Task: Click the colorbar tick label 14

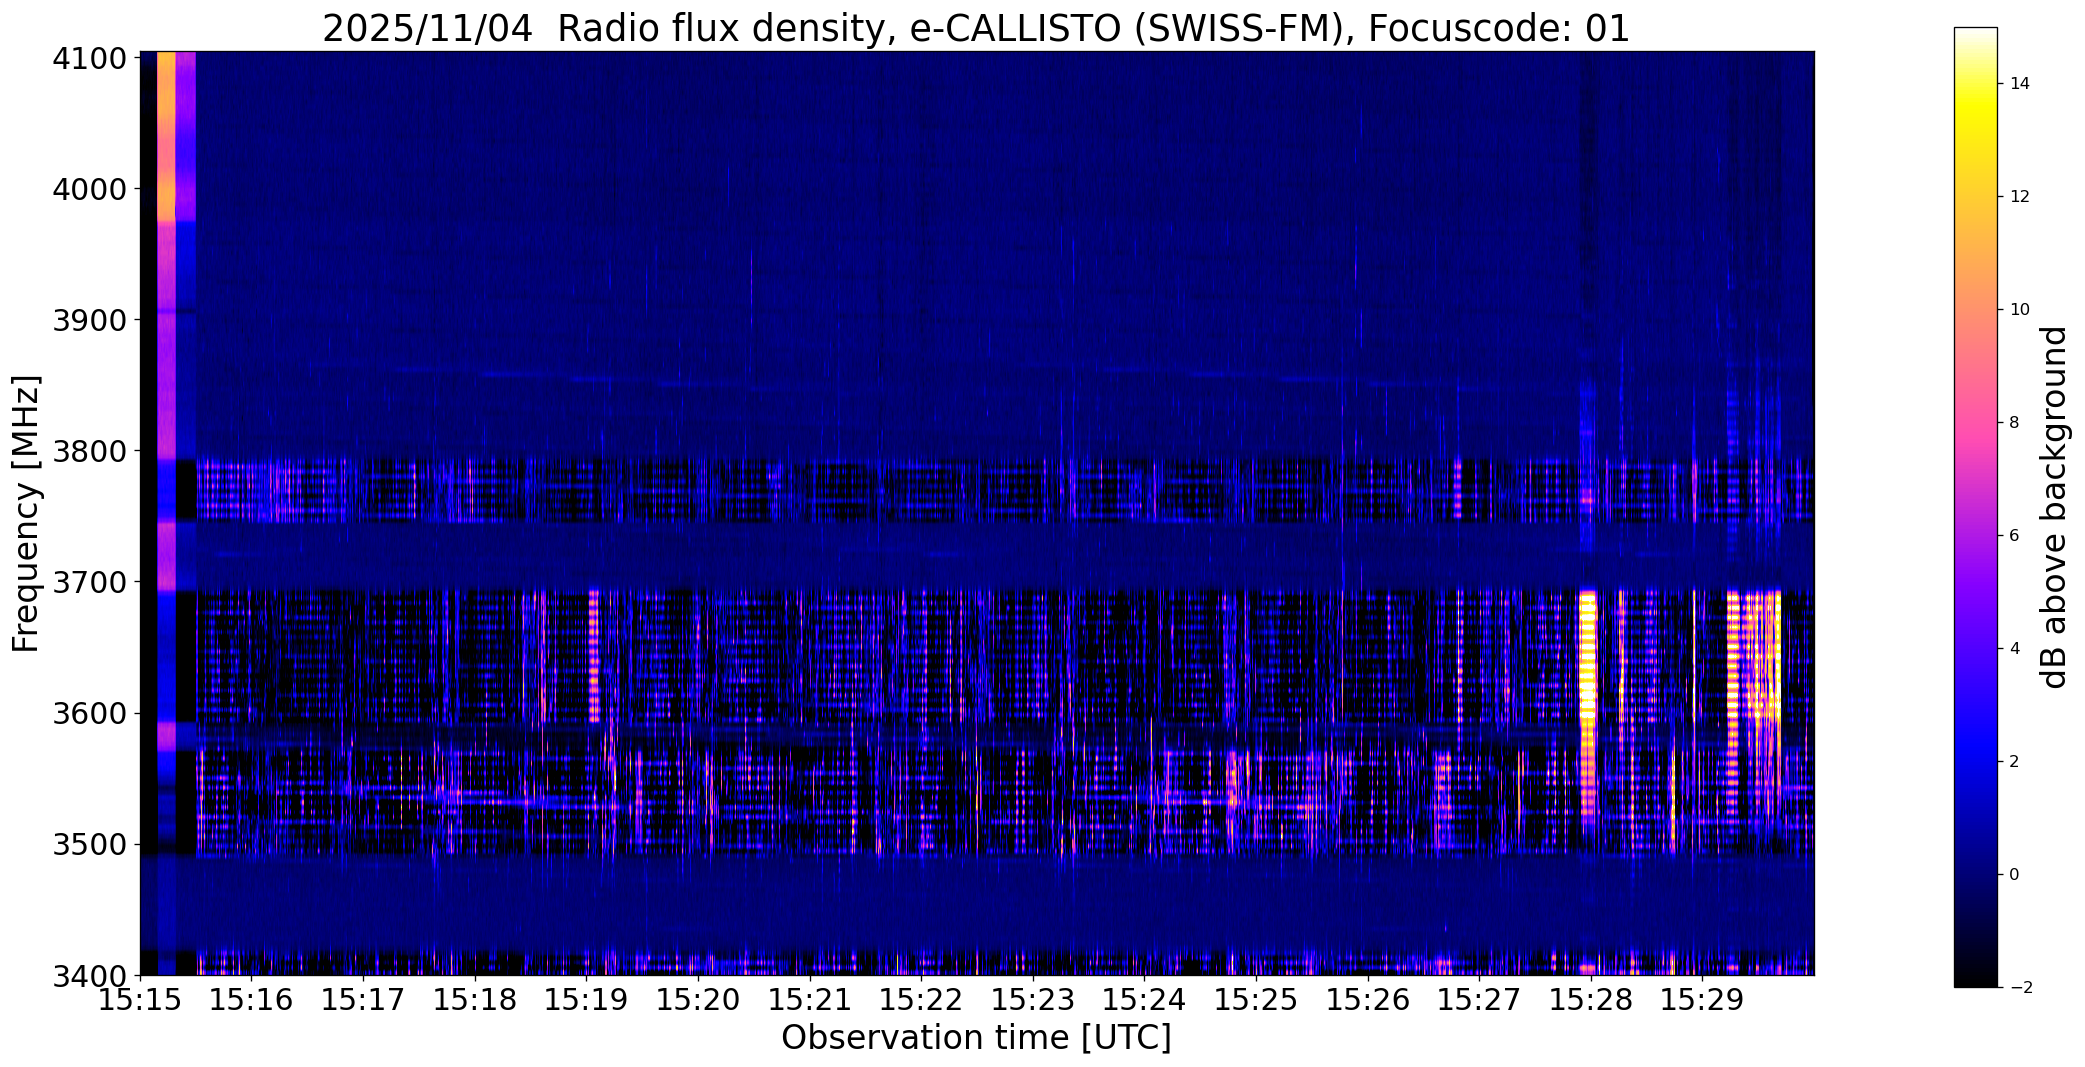Action: pos(2019,84)
